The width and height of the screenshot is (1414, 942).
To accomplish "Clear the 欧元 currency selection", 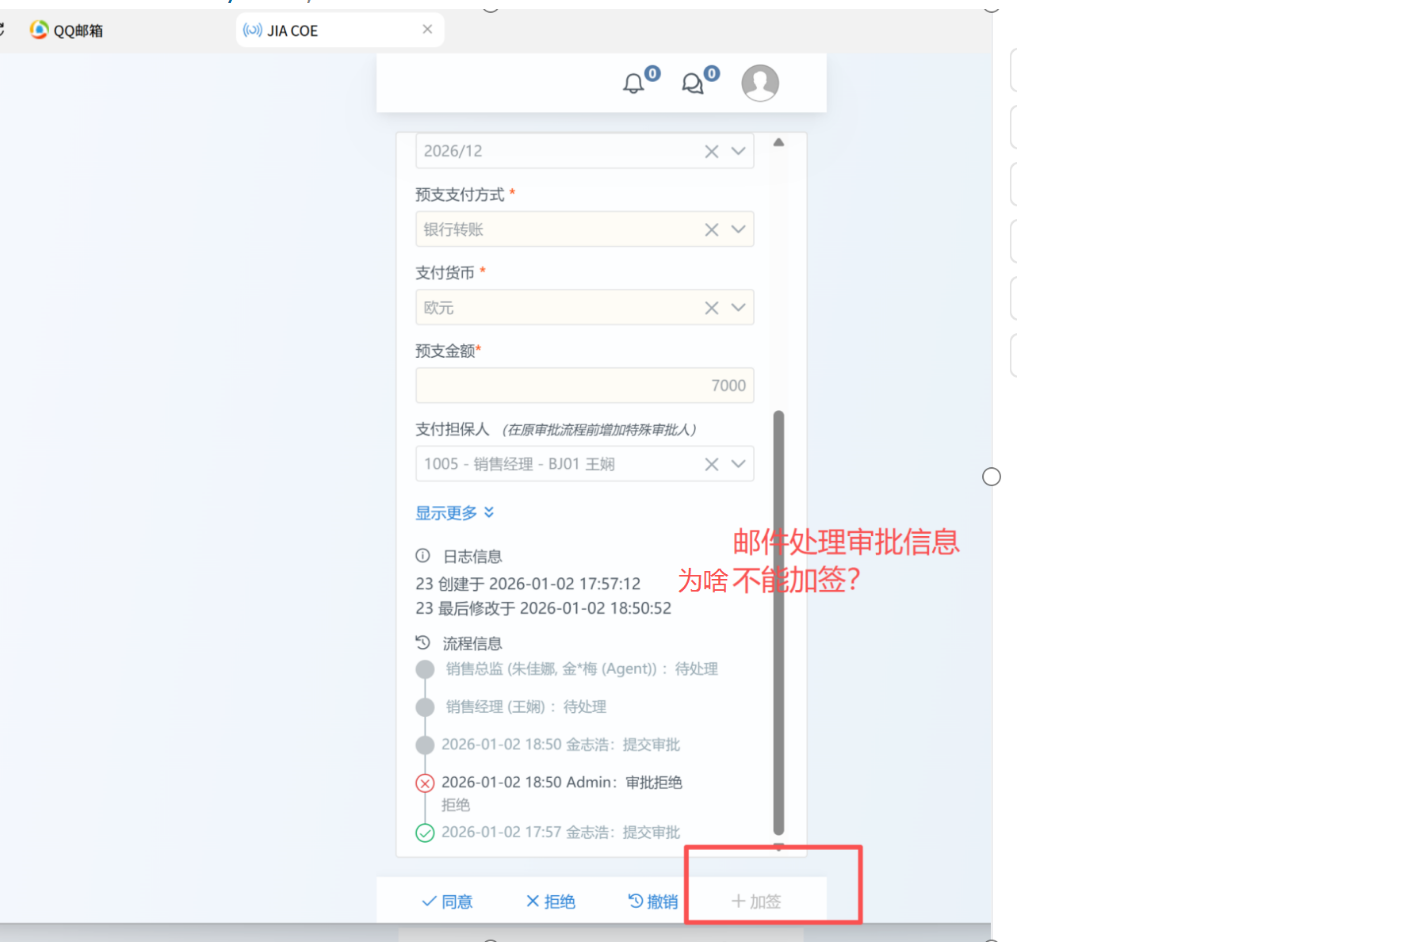I will pos(711,308).
